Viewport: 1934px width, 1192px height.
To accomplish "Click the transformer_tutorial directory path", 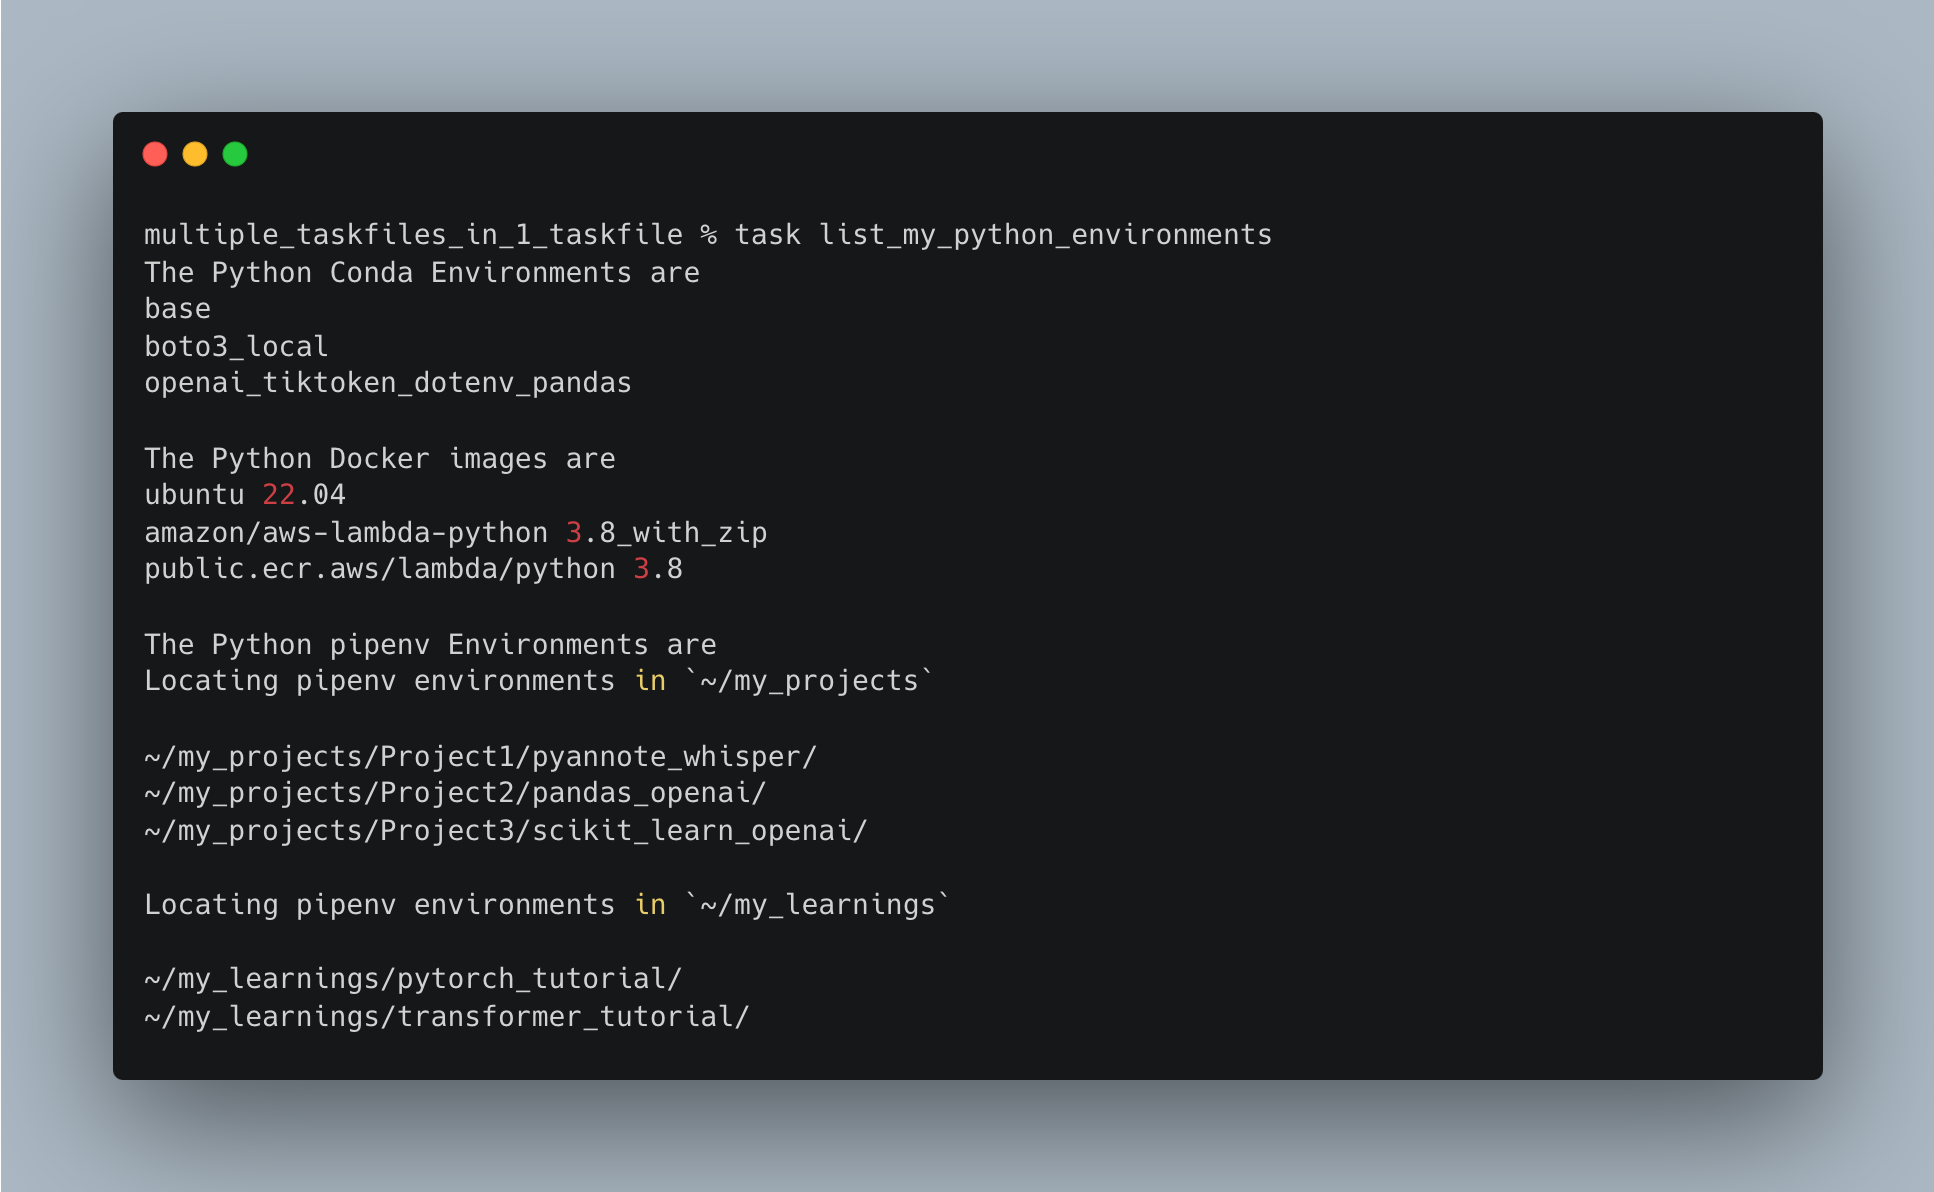I will [447, 1017].
